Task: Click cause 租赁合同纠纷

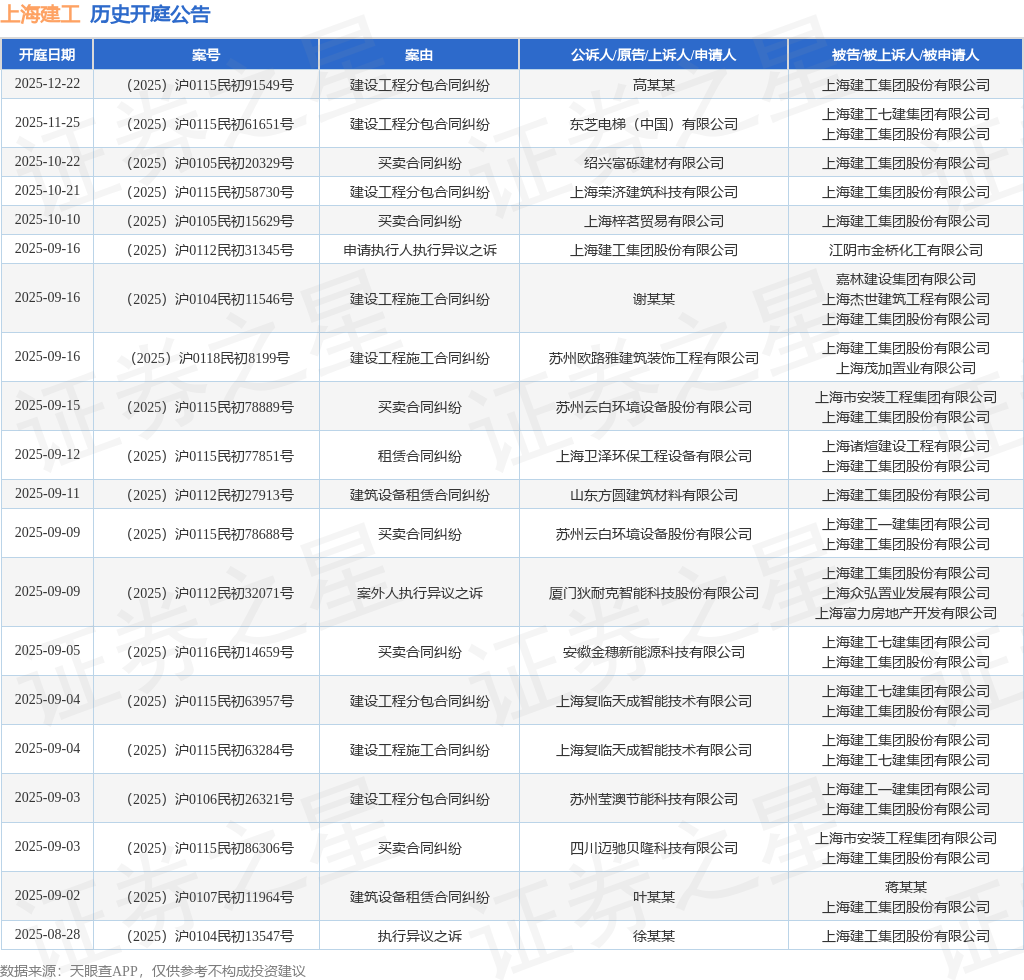Action: point(420,456)
